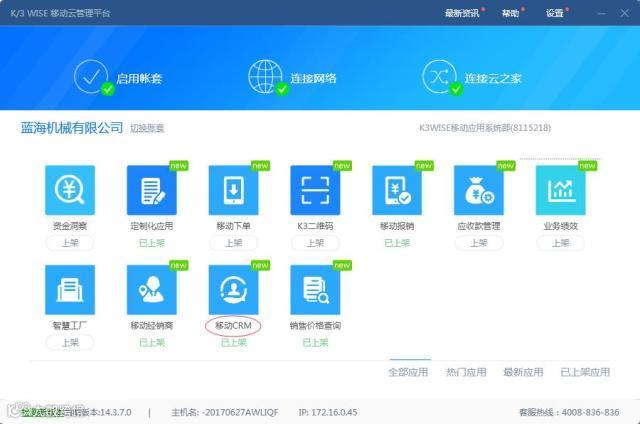The width and height of the screenshot is (640, 424).
Task: Open the 帮助 menu
Action: pos(510,13)
